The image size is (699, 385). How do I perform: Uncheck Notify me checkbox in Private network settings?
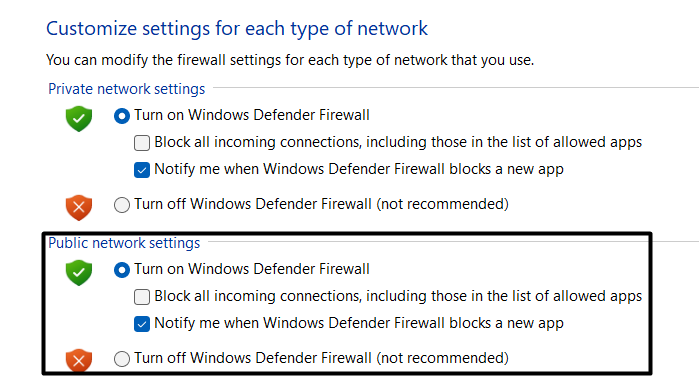point(142,170)
